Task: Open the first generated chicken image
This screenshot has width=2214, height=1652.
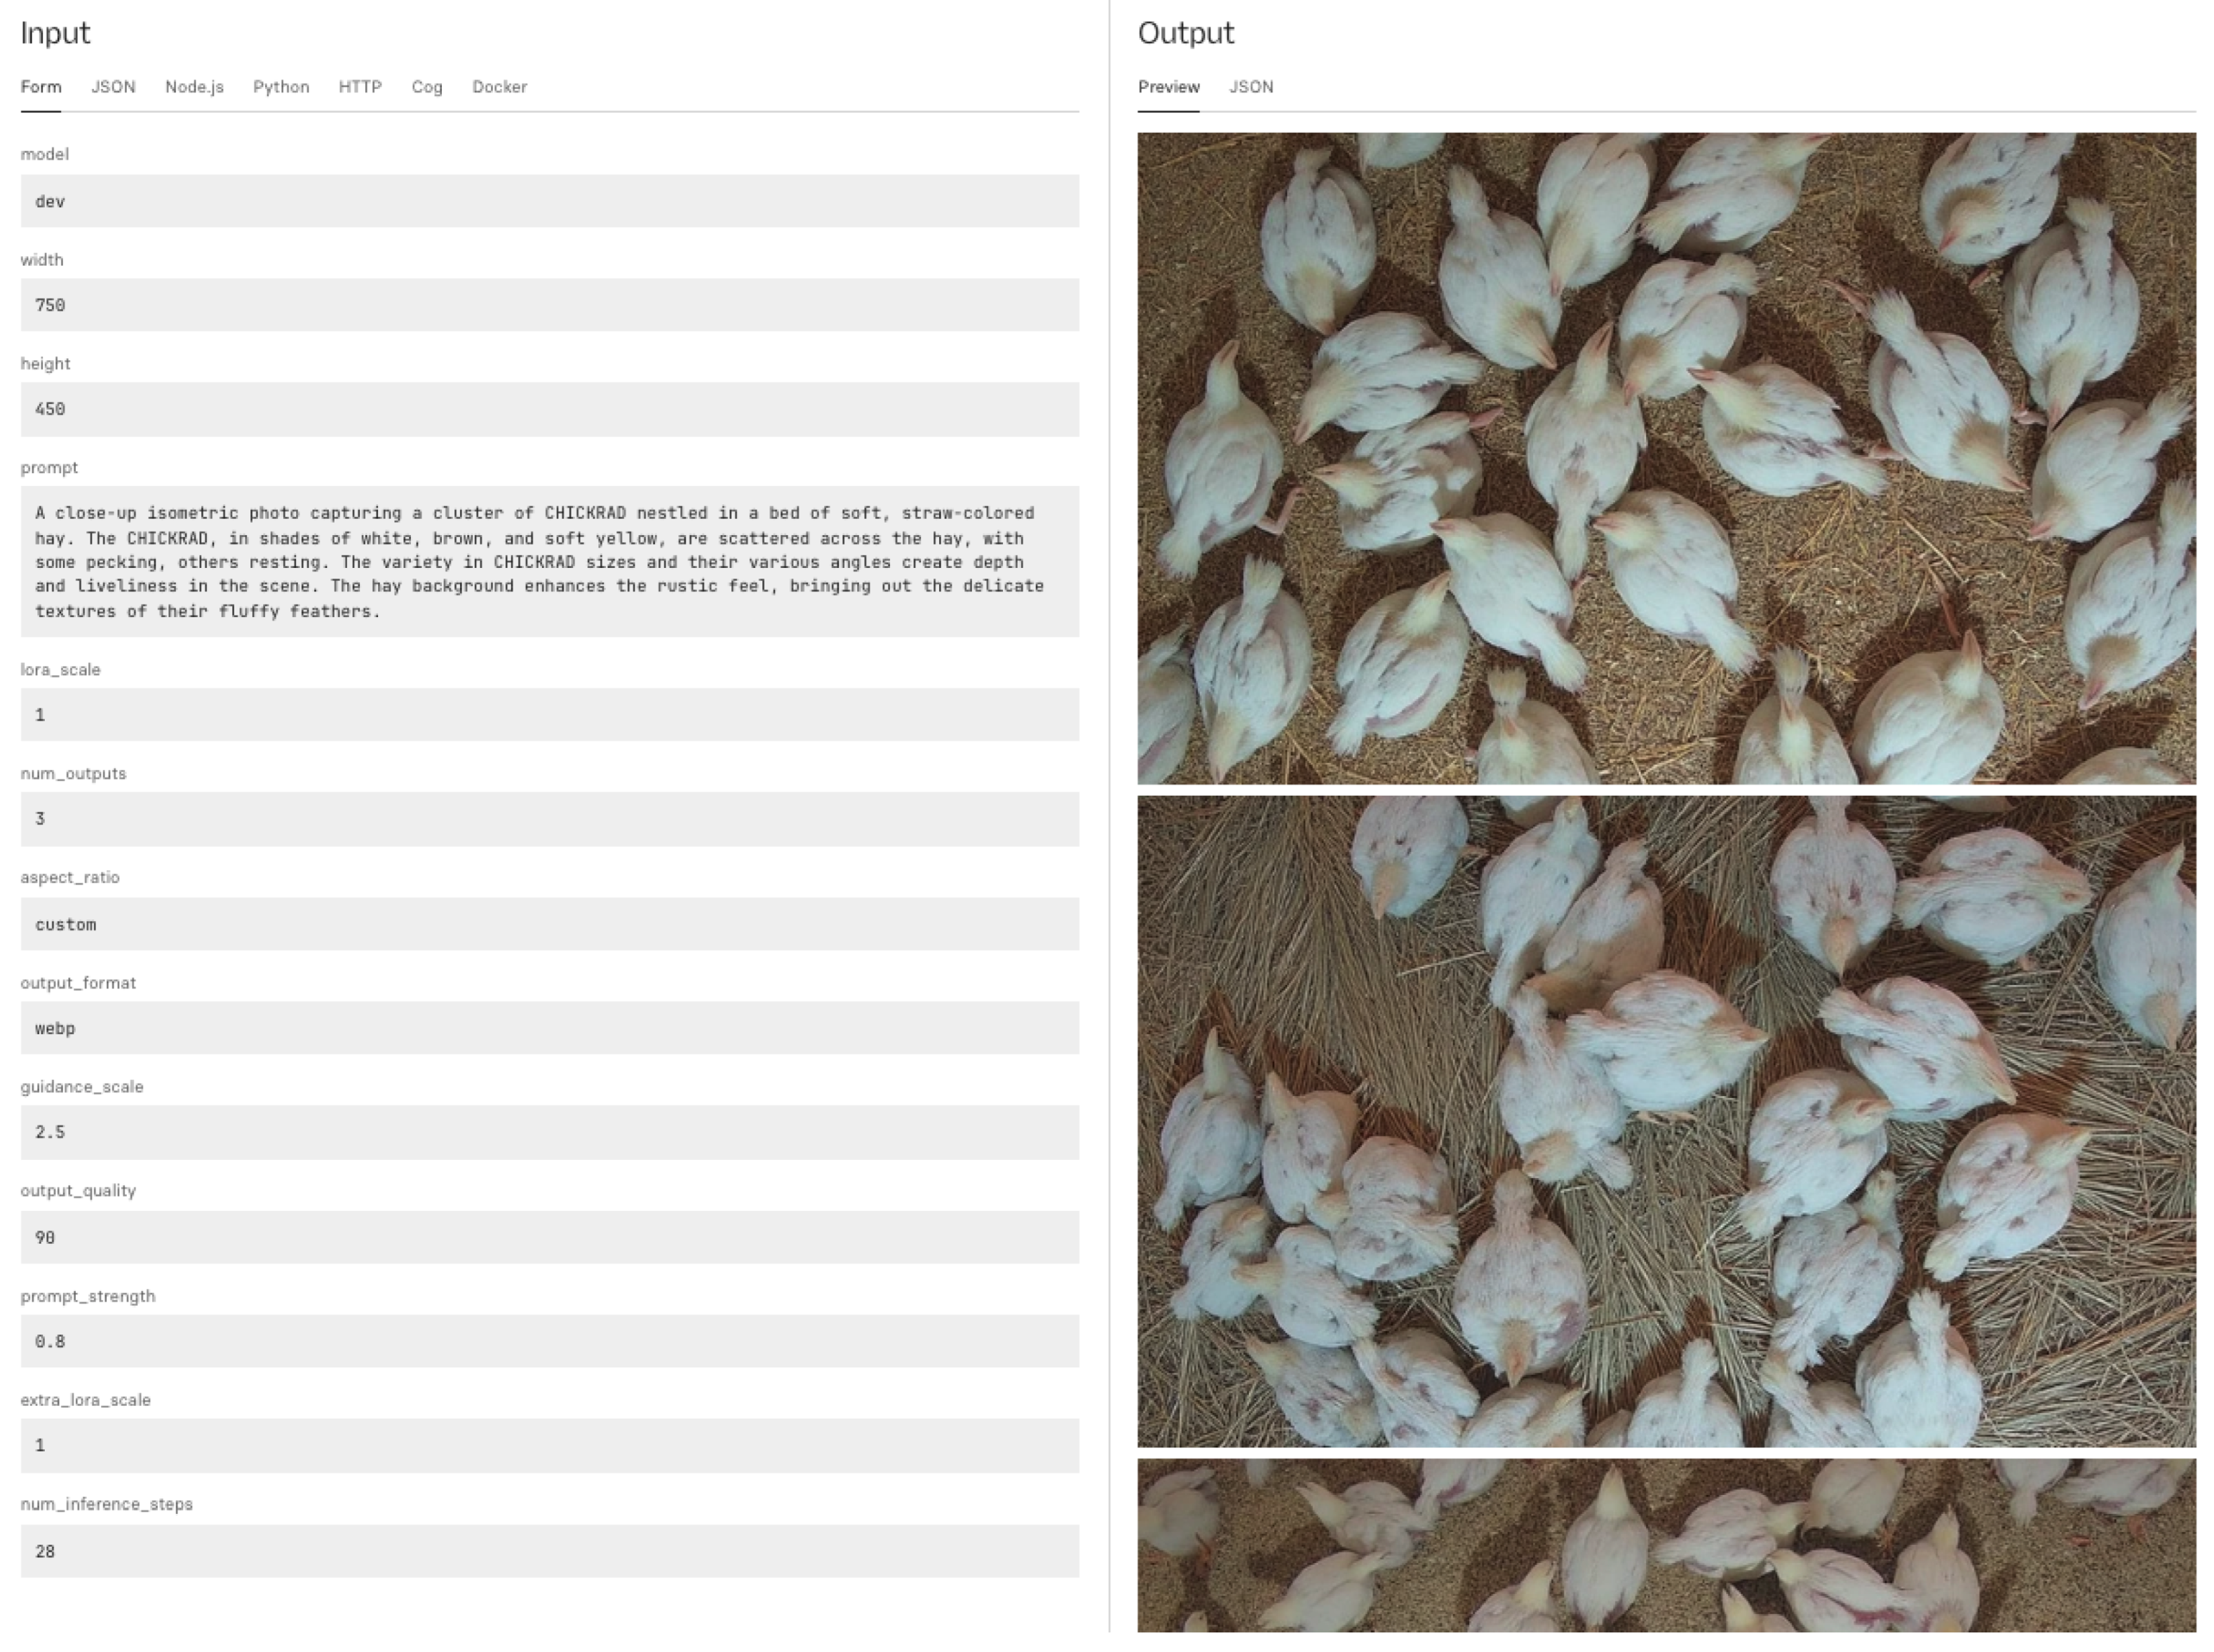Action: coord(1666,458)
